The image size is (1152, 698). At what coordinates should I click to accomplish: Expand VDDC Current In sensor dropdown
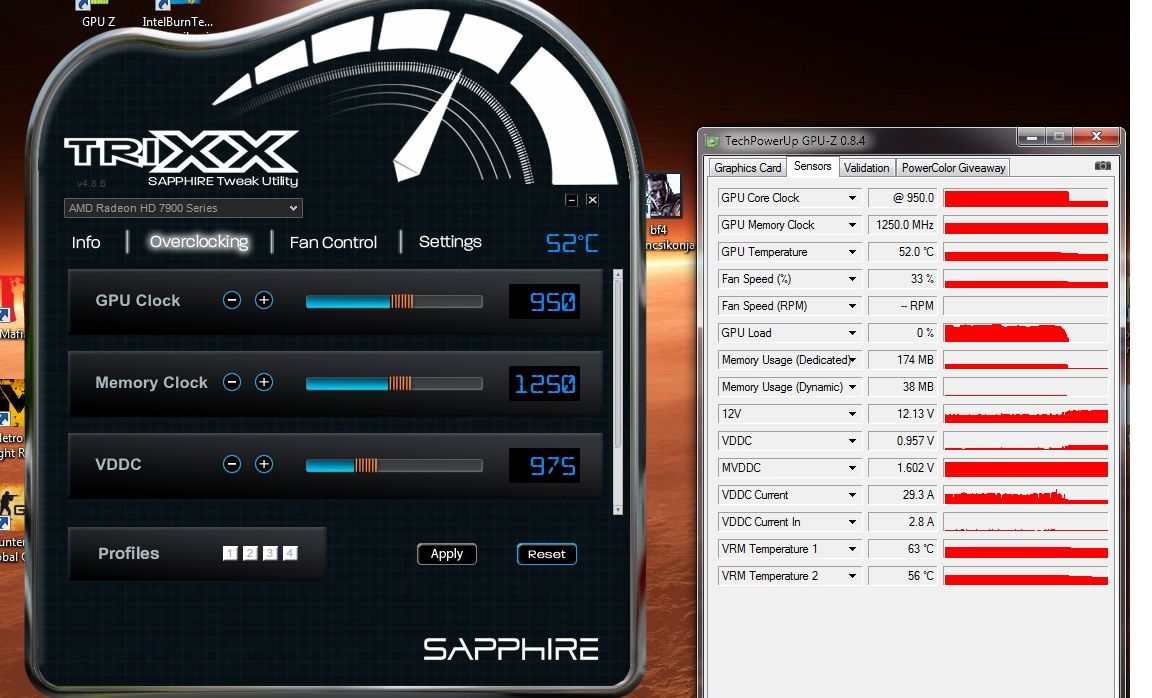click(x=852, y=522)
